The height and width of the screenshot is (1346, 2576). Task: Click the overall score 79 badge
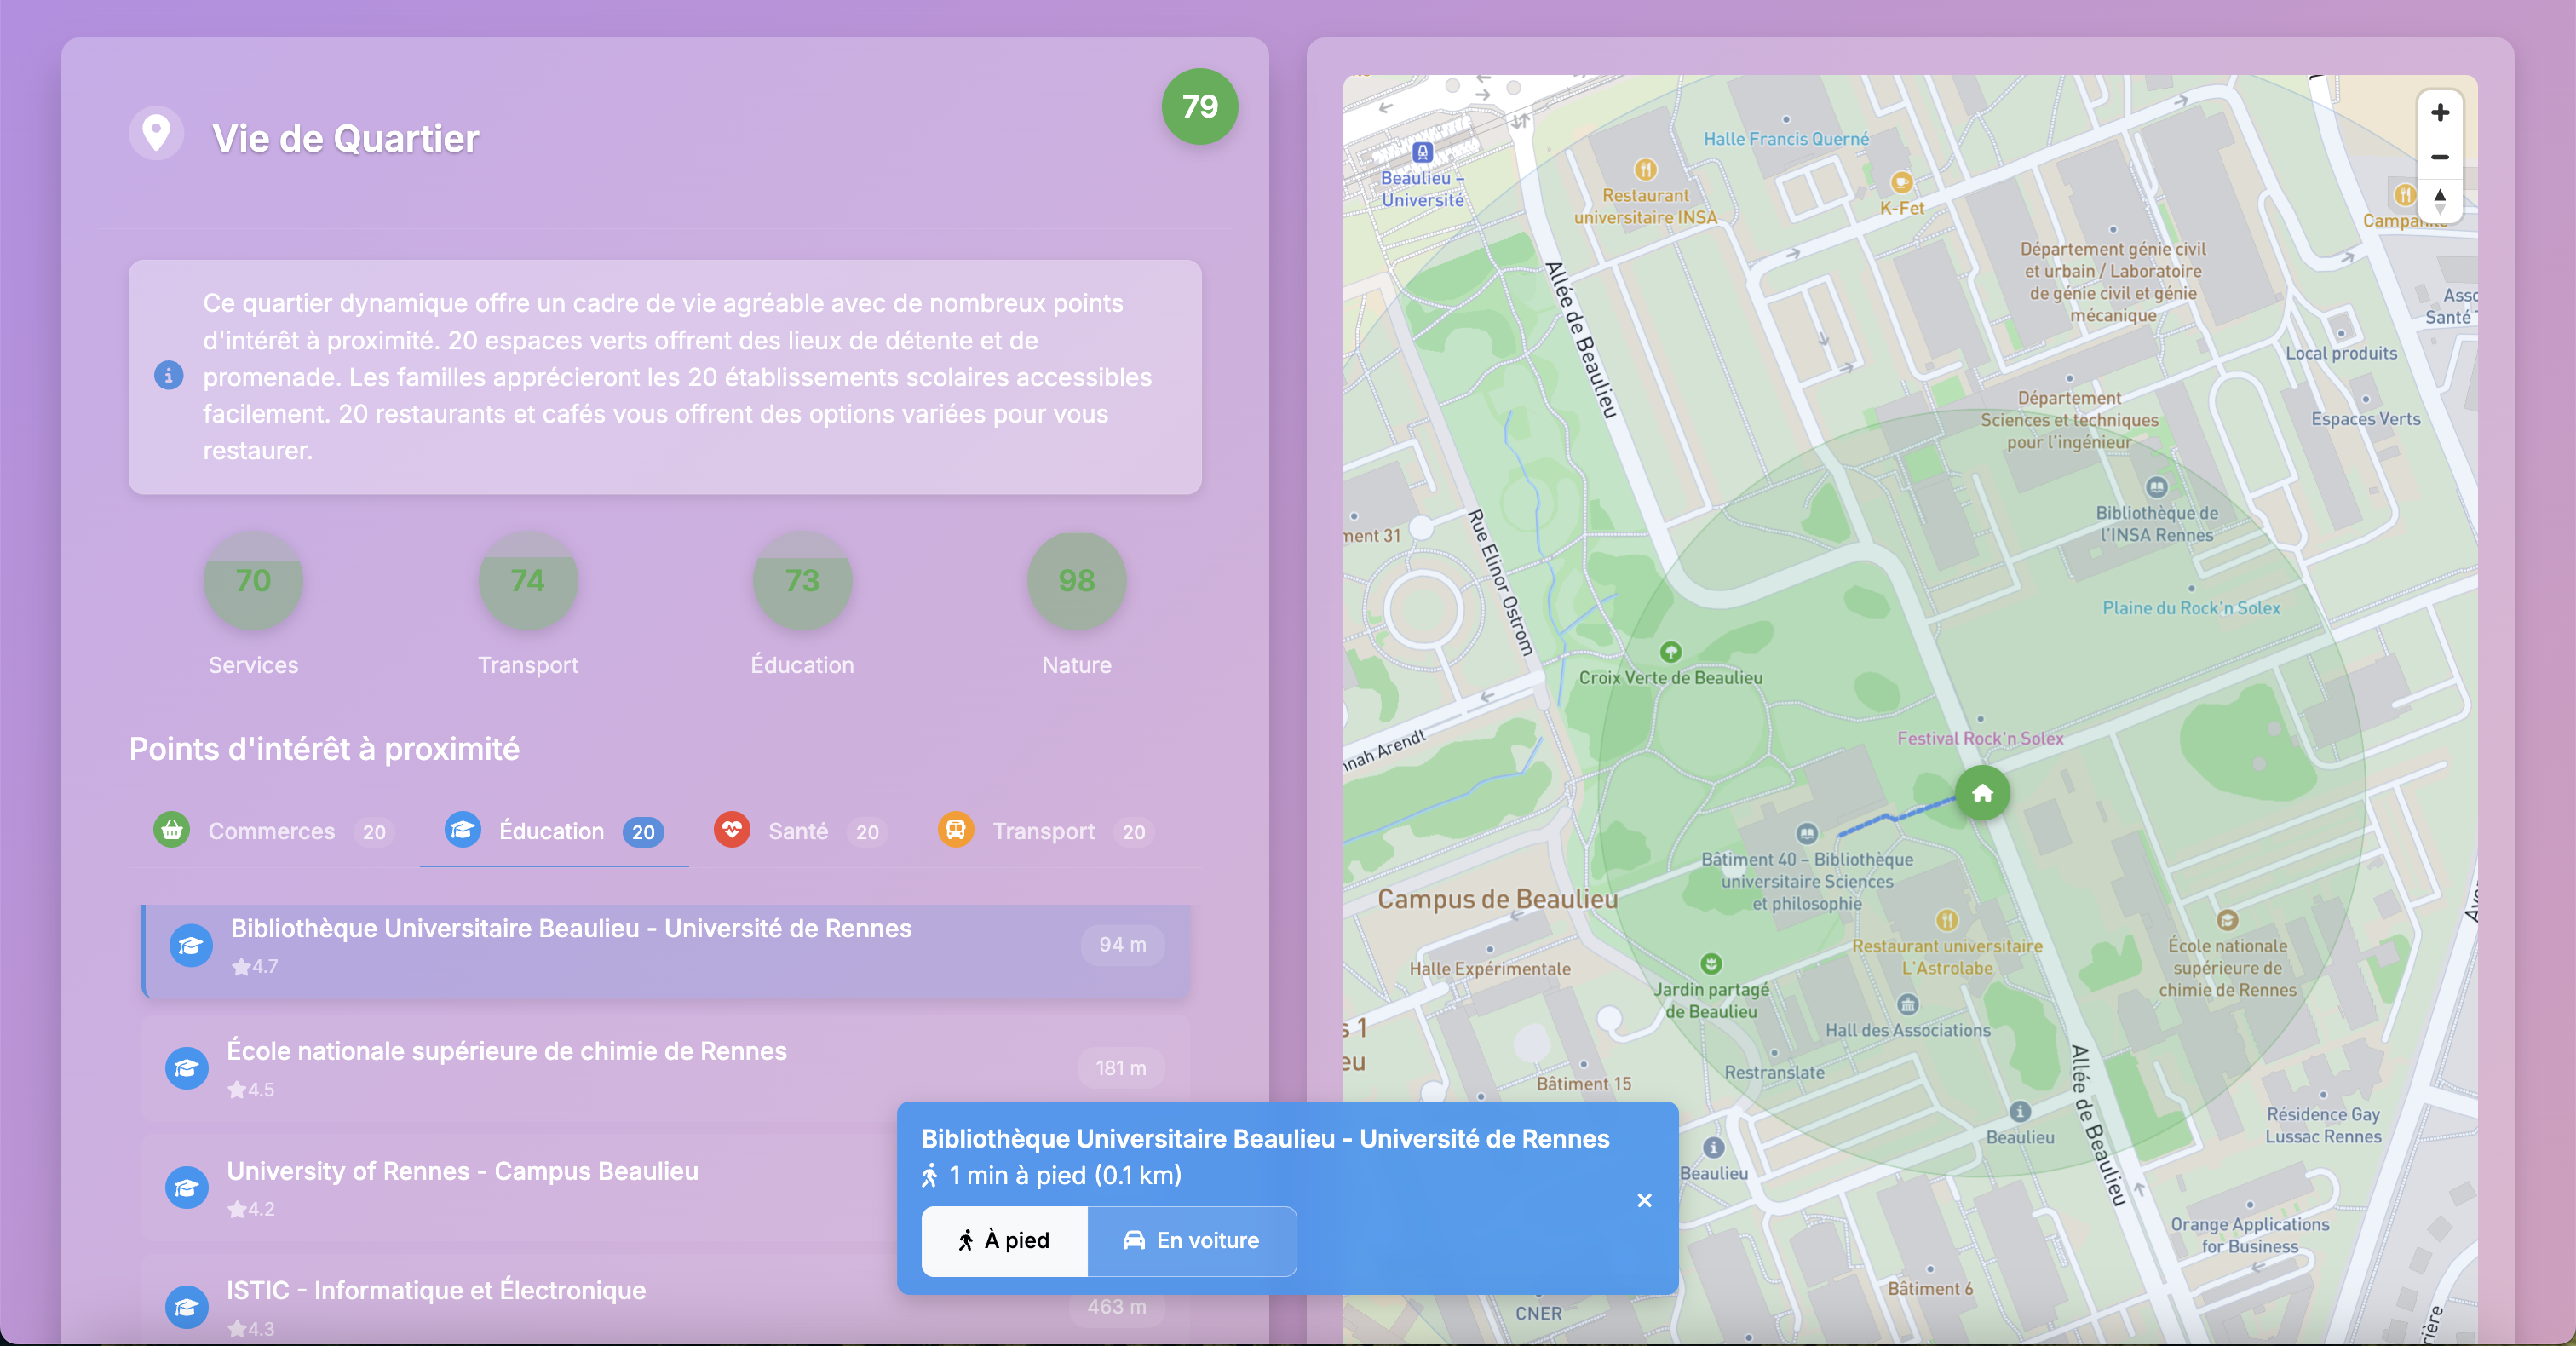click(x=1199, y=106)
